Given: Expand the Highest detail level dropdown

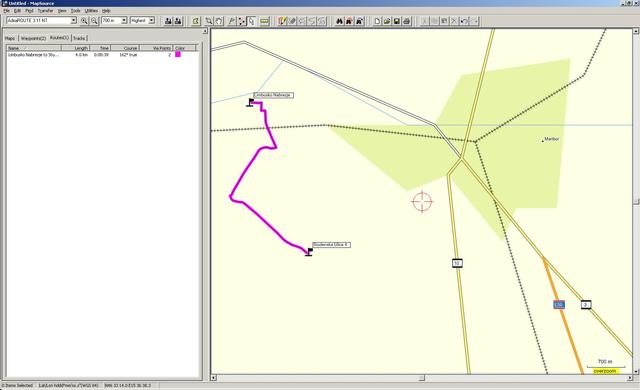Looking at the screenshot, I should 151,20.
